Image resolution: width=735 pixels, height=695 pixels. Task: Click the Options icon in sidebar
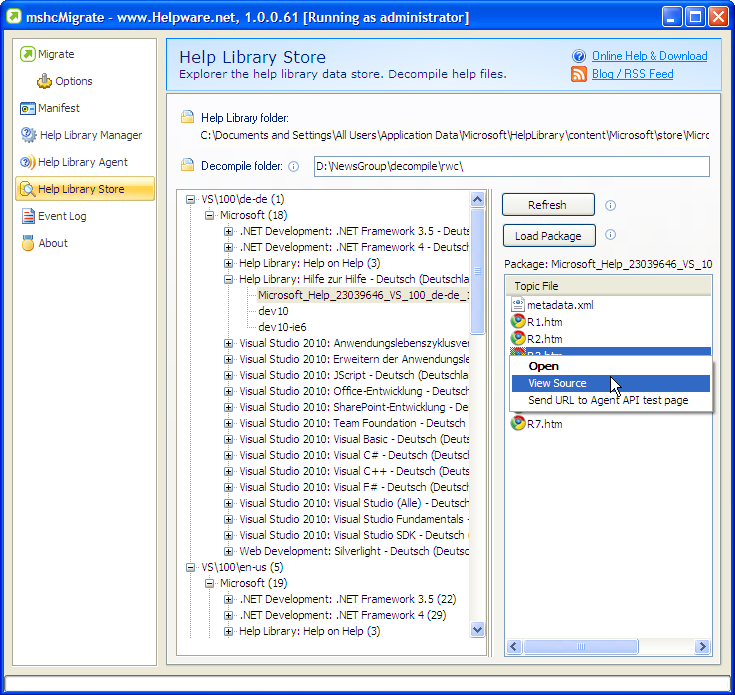(x=45, y=81)
